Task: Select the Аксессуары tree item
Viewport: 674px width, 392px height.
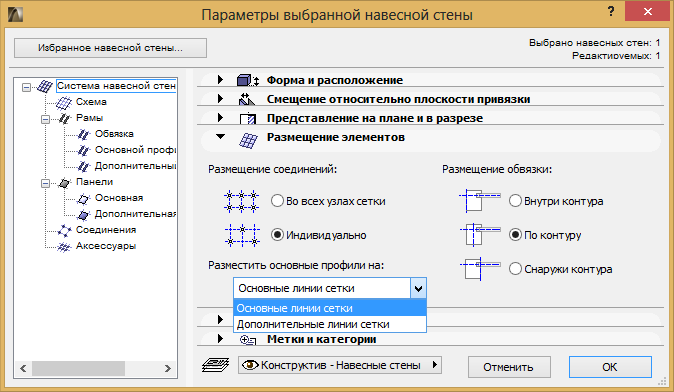Action: [x=106, y=246]
